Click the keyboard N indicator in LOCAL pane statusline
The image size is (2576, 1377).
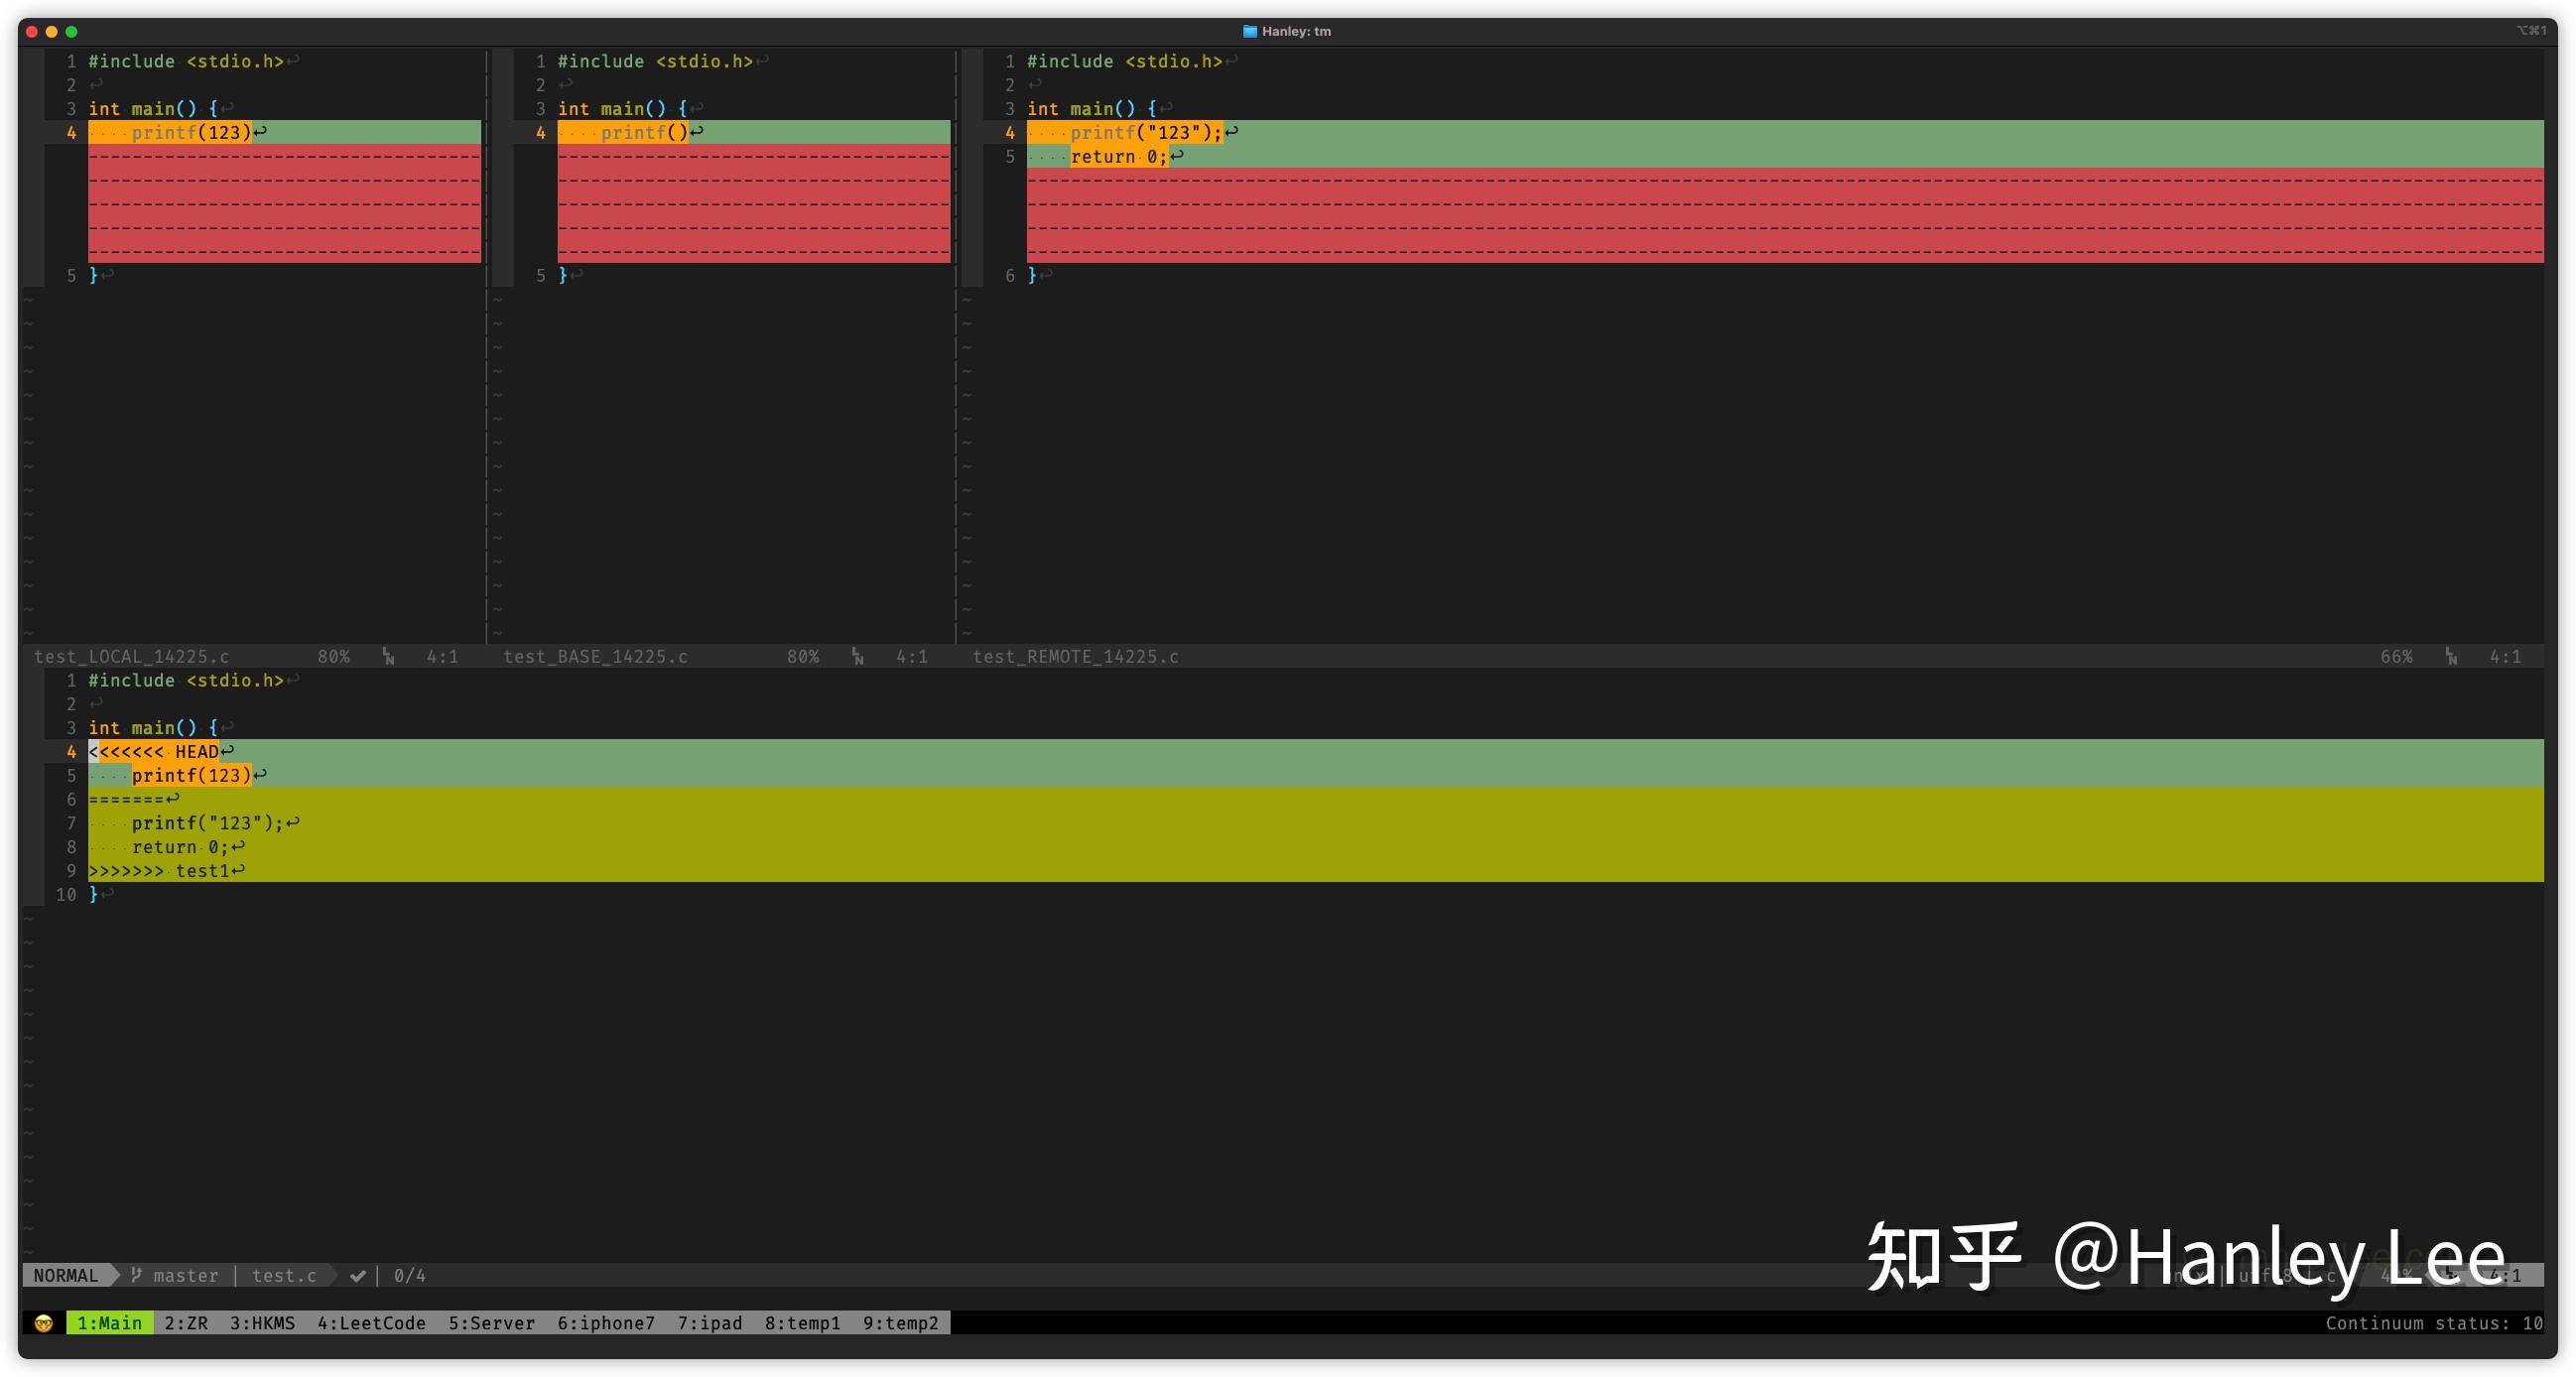click(388, 657)
